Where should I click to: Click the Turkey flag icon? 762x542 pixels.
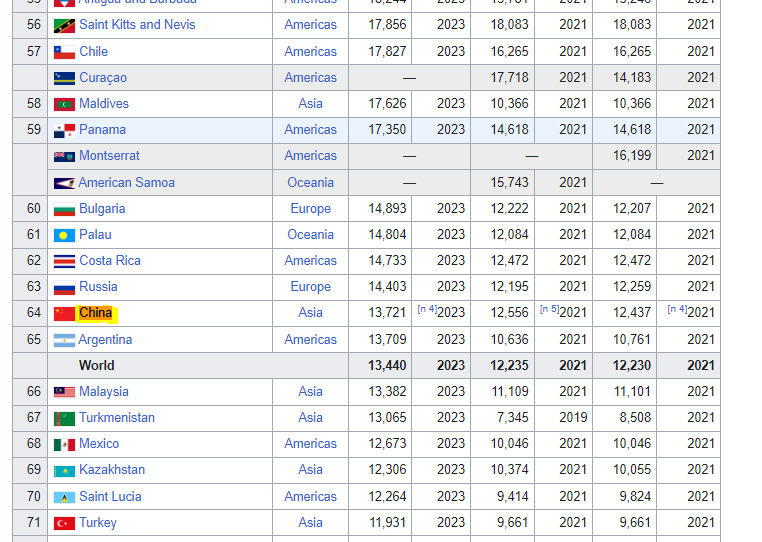pyautogui.click(x=64, y=524)
